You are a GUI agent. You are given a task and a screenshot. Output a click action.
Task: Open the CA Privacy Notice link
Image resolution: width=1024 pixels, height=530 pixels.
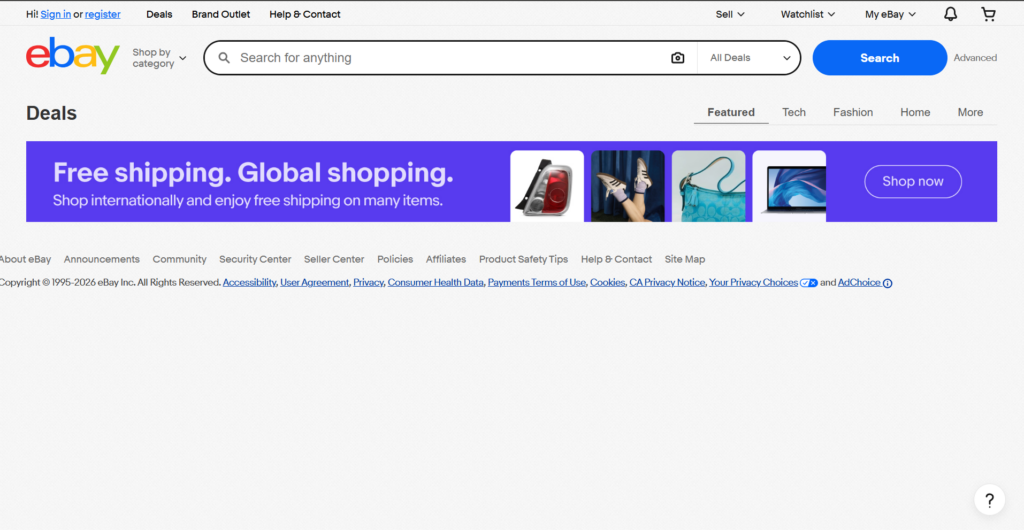667,283
